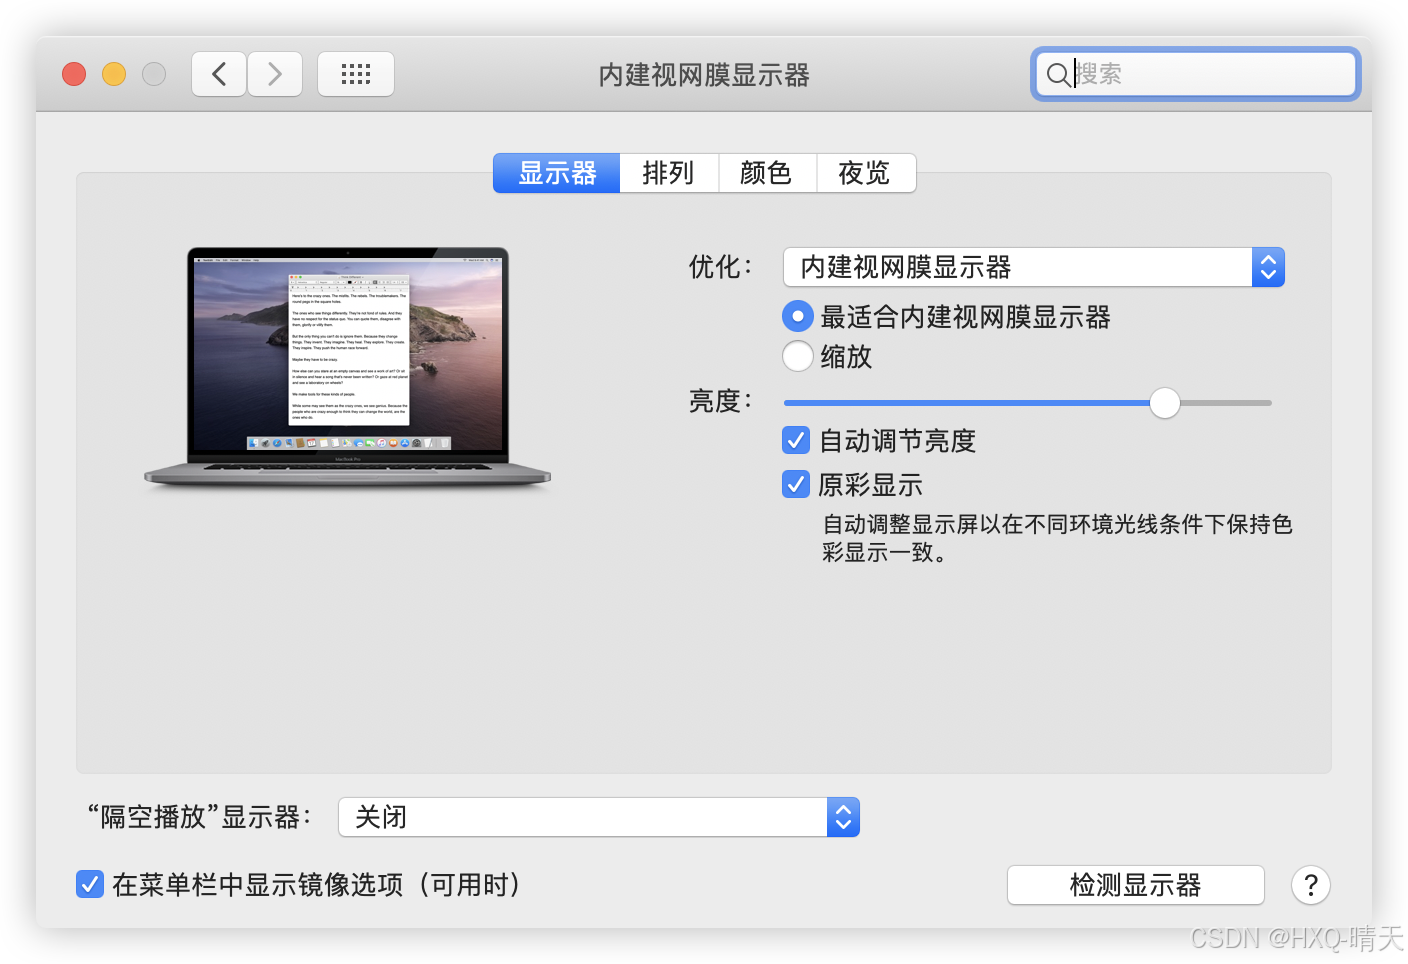Go forward with the right chevron button
This screenshot has width=1408, height=964.
tap(275, 74)
